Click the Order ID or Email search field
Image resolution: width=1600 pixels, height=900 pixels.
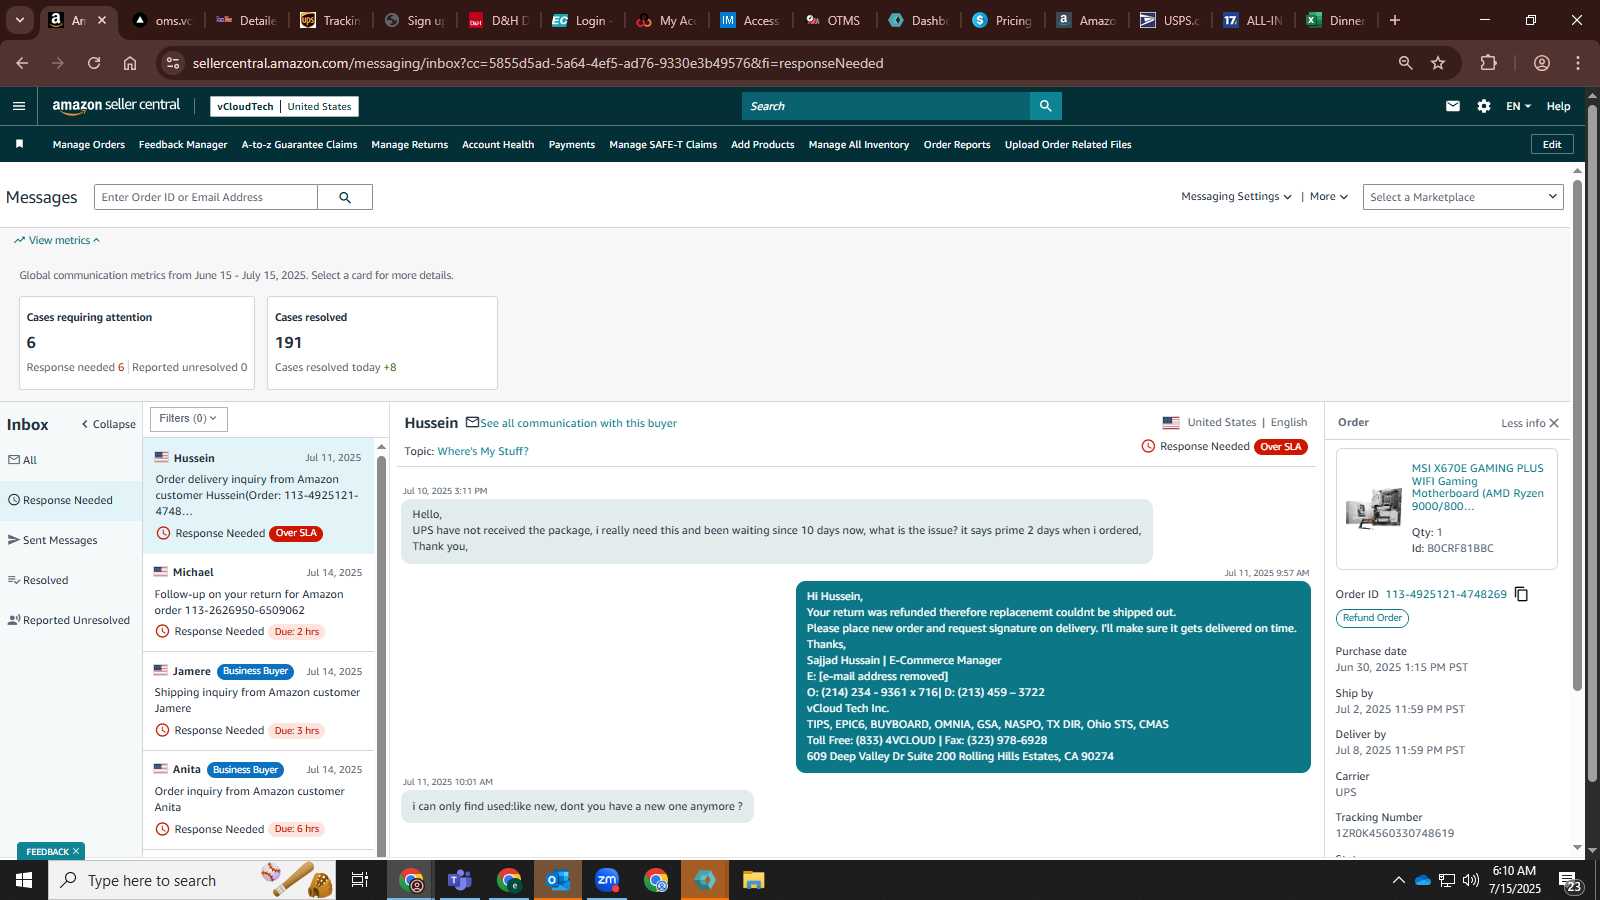pos(206,197)
